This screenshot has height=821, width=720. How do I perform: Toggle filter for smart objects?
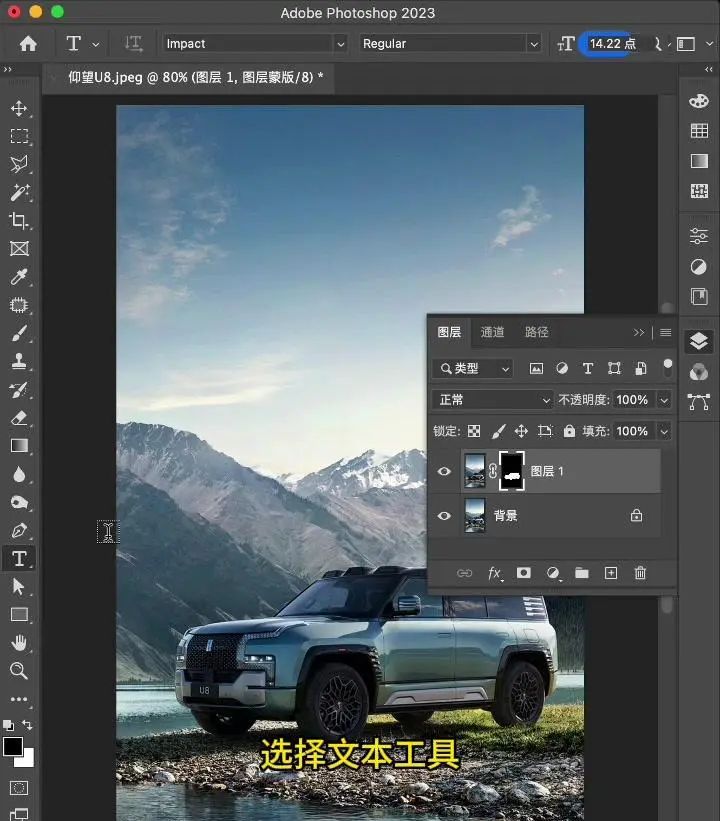[640, 369]
